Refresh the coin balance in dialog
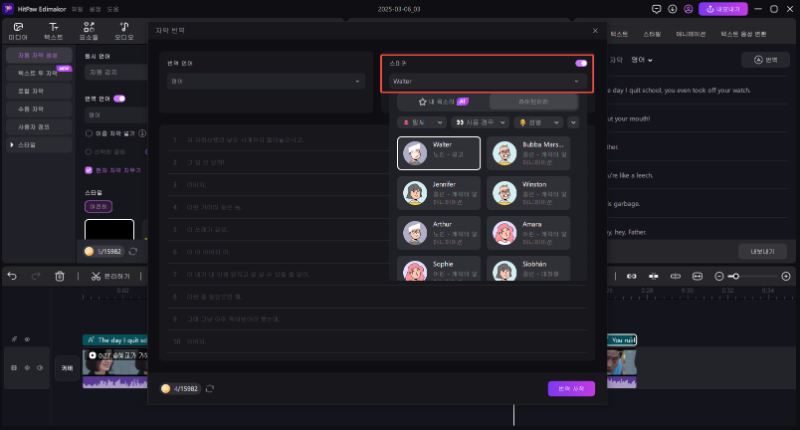The image size is (800, 430). [210, 388]
